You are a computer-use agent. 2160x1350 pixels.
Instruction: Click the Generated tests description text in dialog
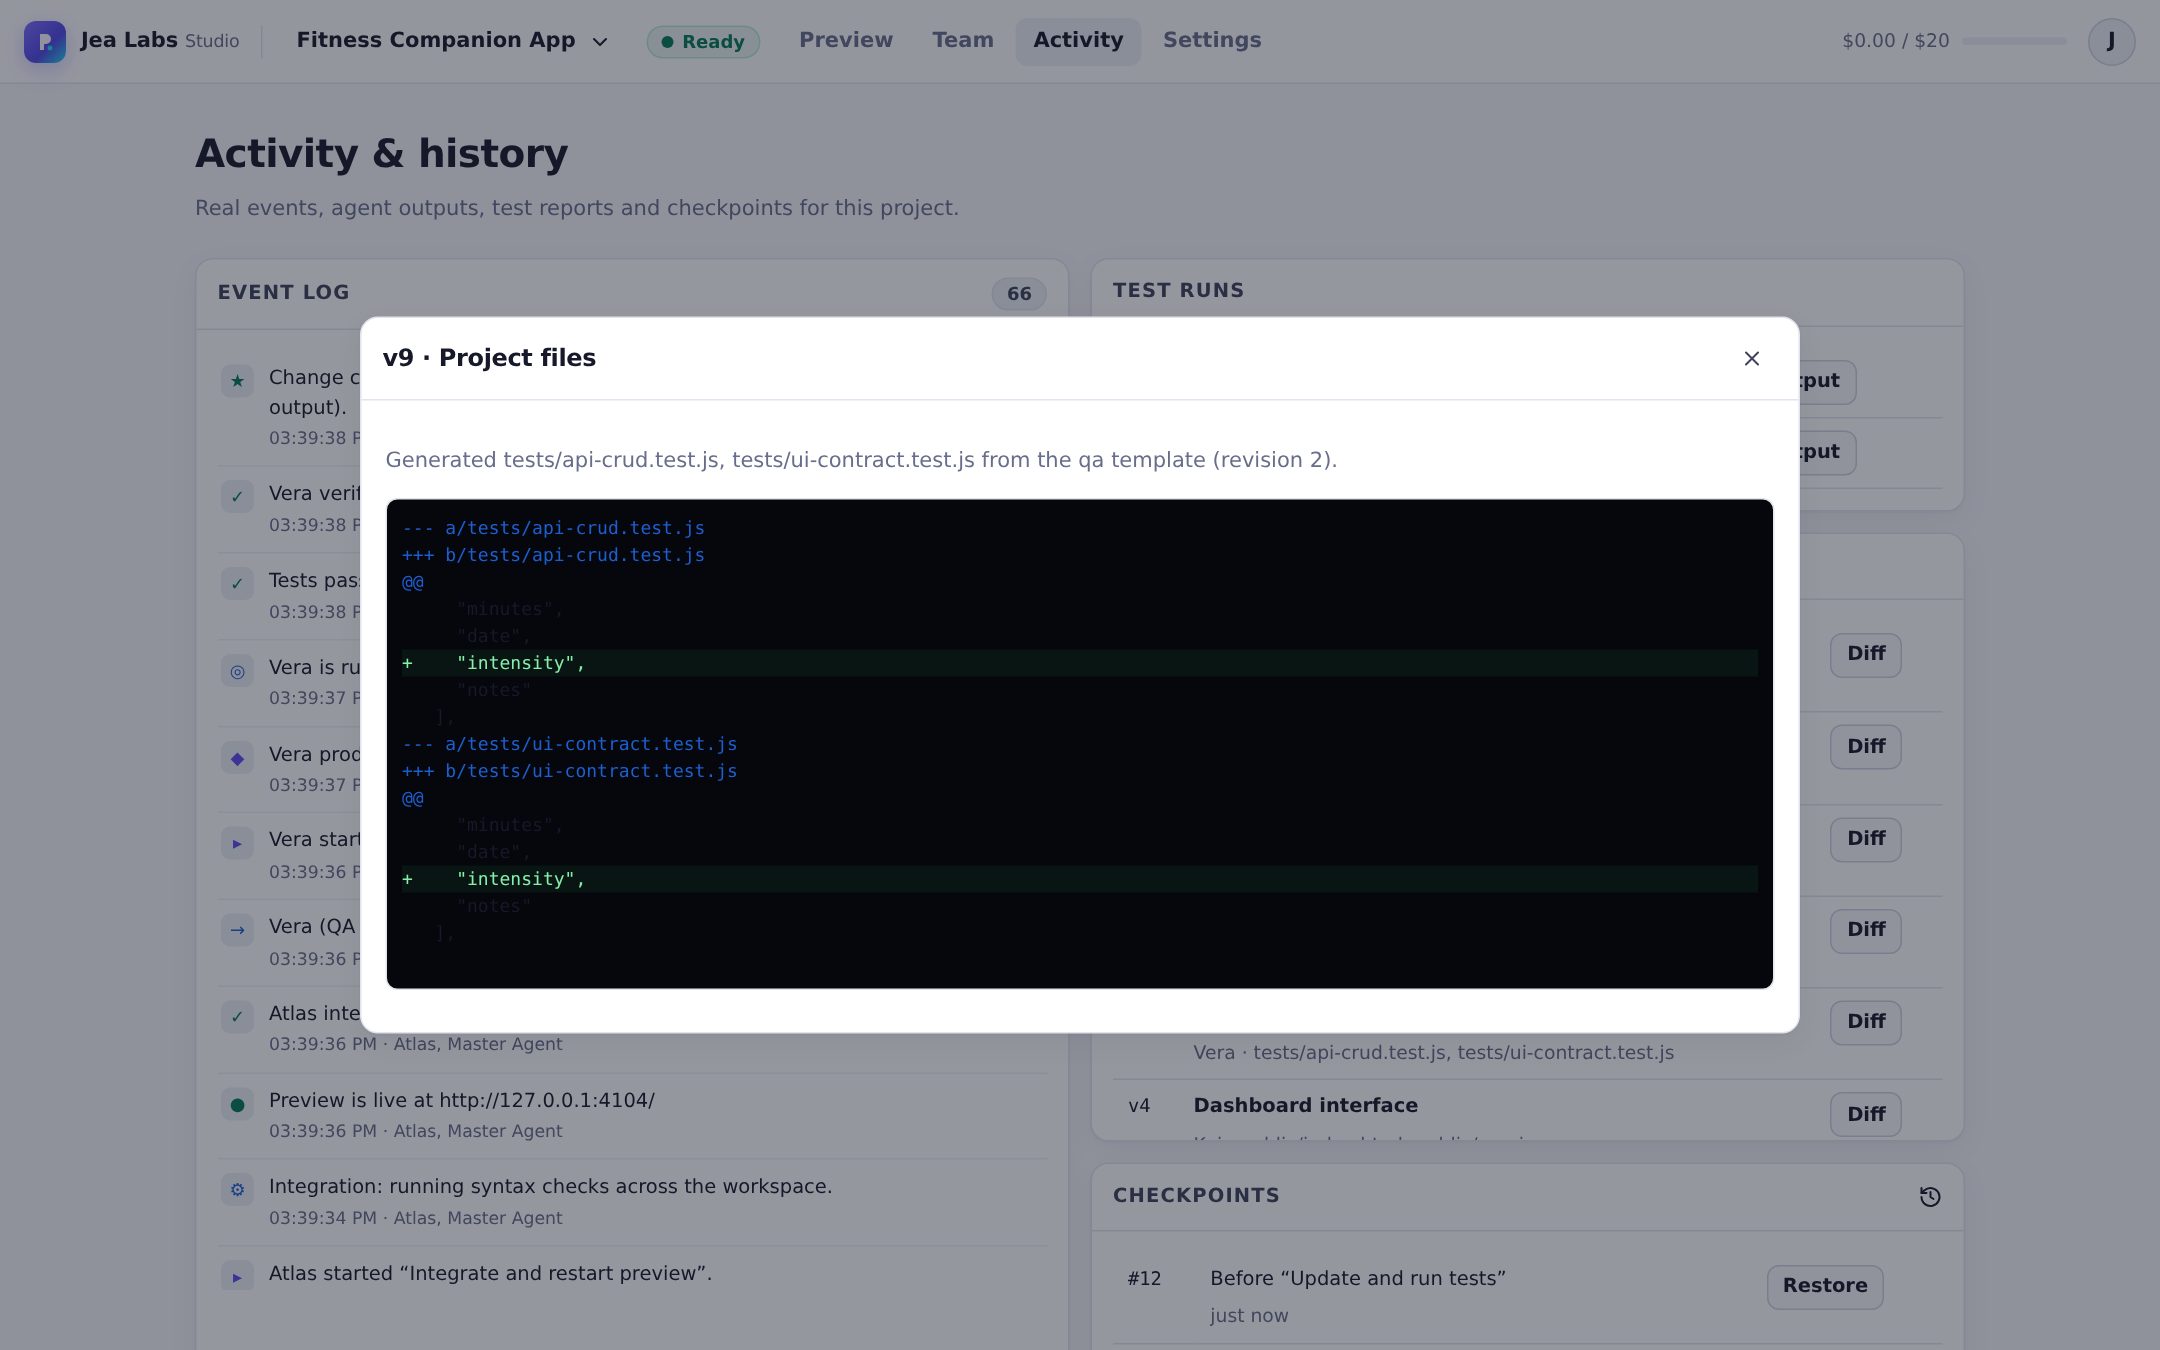(861, 460)
